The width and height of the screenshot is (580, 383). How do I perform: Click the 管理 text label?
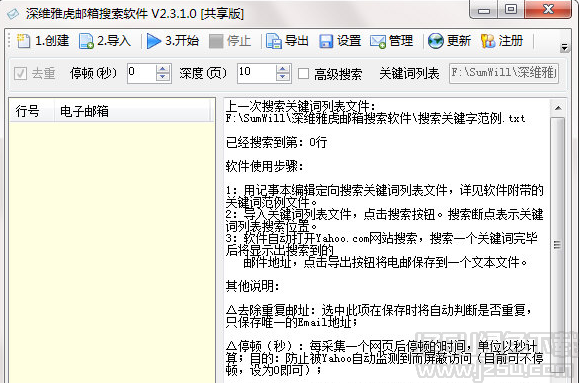pyautogui.click(x=401, y=41)
